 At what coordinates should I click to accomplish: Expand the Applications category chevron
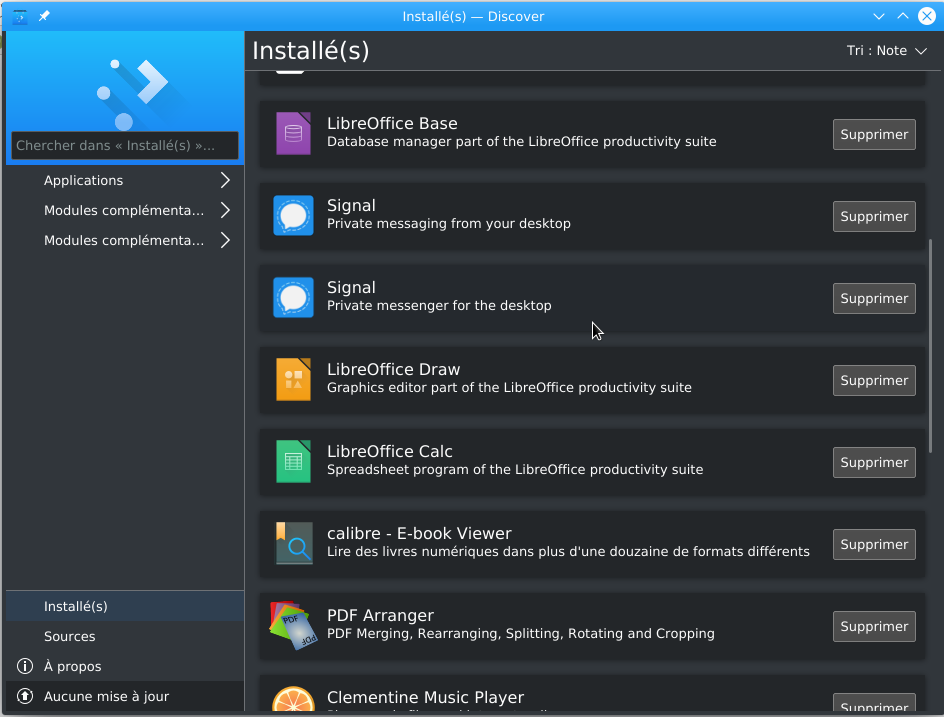coord(225,180)
